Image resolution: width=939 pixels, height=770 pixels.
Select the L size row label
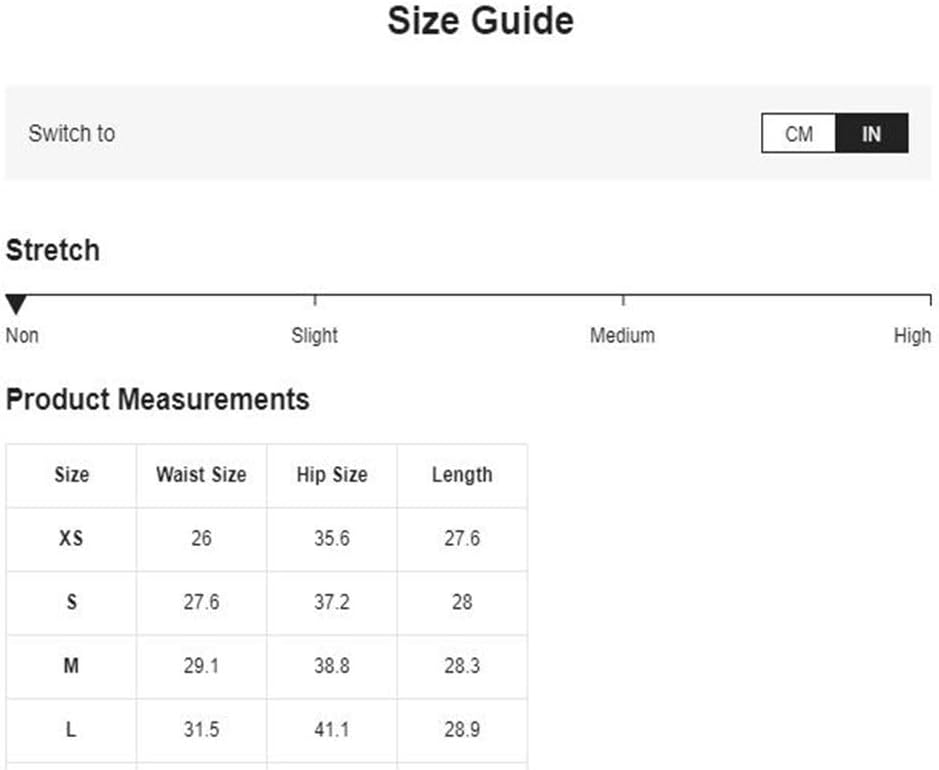(x=71, y=729)
